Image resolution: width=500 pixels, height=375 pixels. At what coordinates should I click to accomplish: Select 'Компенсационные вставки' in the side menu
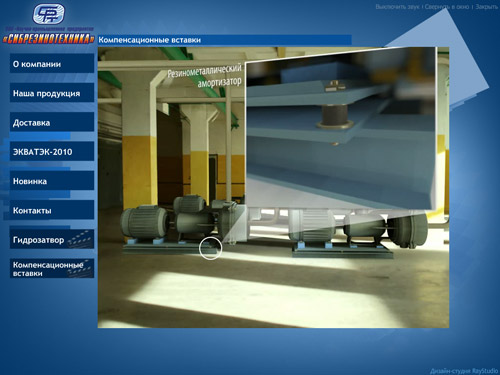pos(52,269)
